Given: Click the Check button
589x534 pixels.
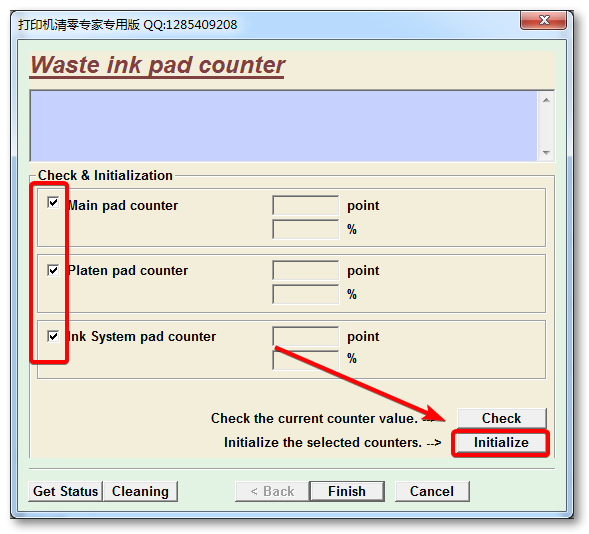Looking at the screenshot, I should coord(501,418).
